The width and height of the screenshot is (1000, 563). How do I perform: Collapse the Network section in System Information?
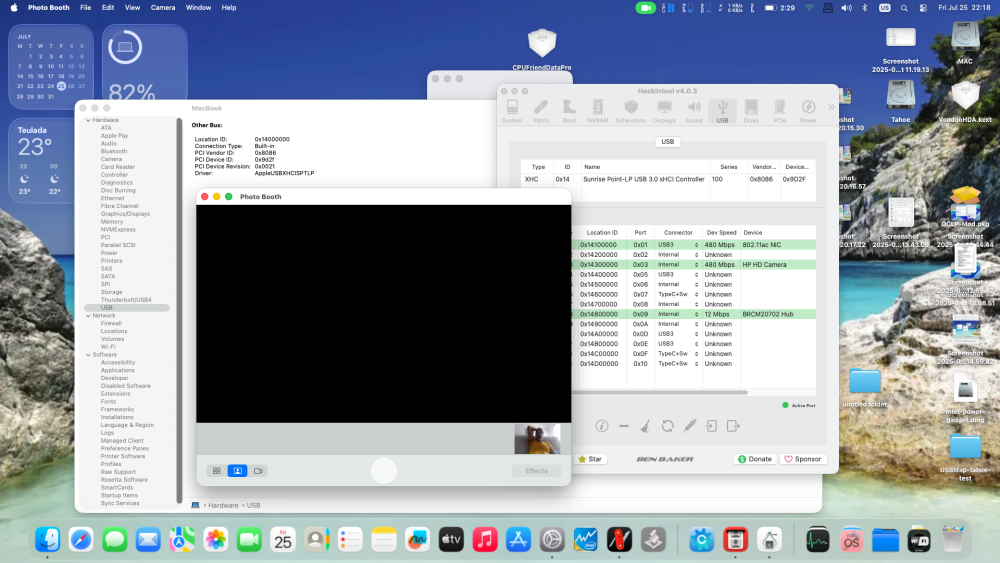pyautogui.click(x=89, y=316)
